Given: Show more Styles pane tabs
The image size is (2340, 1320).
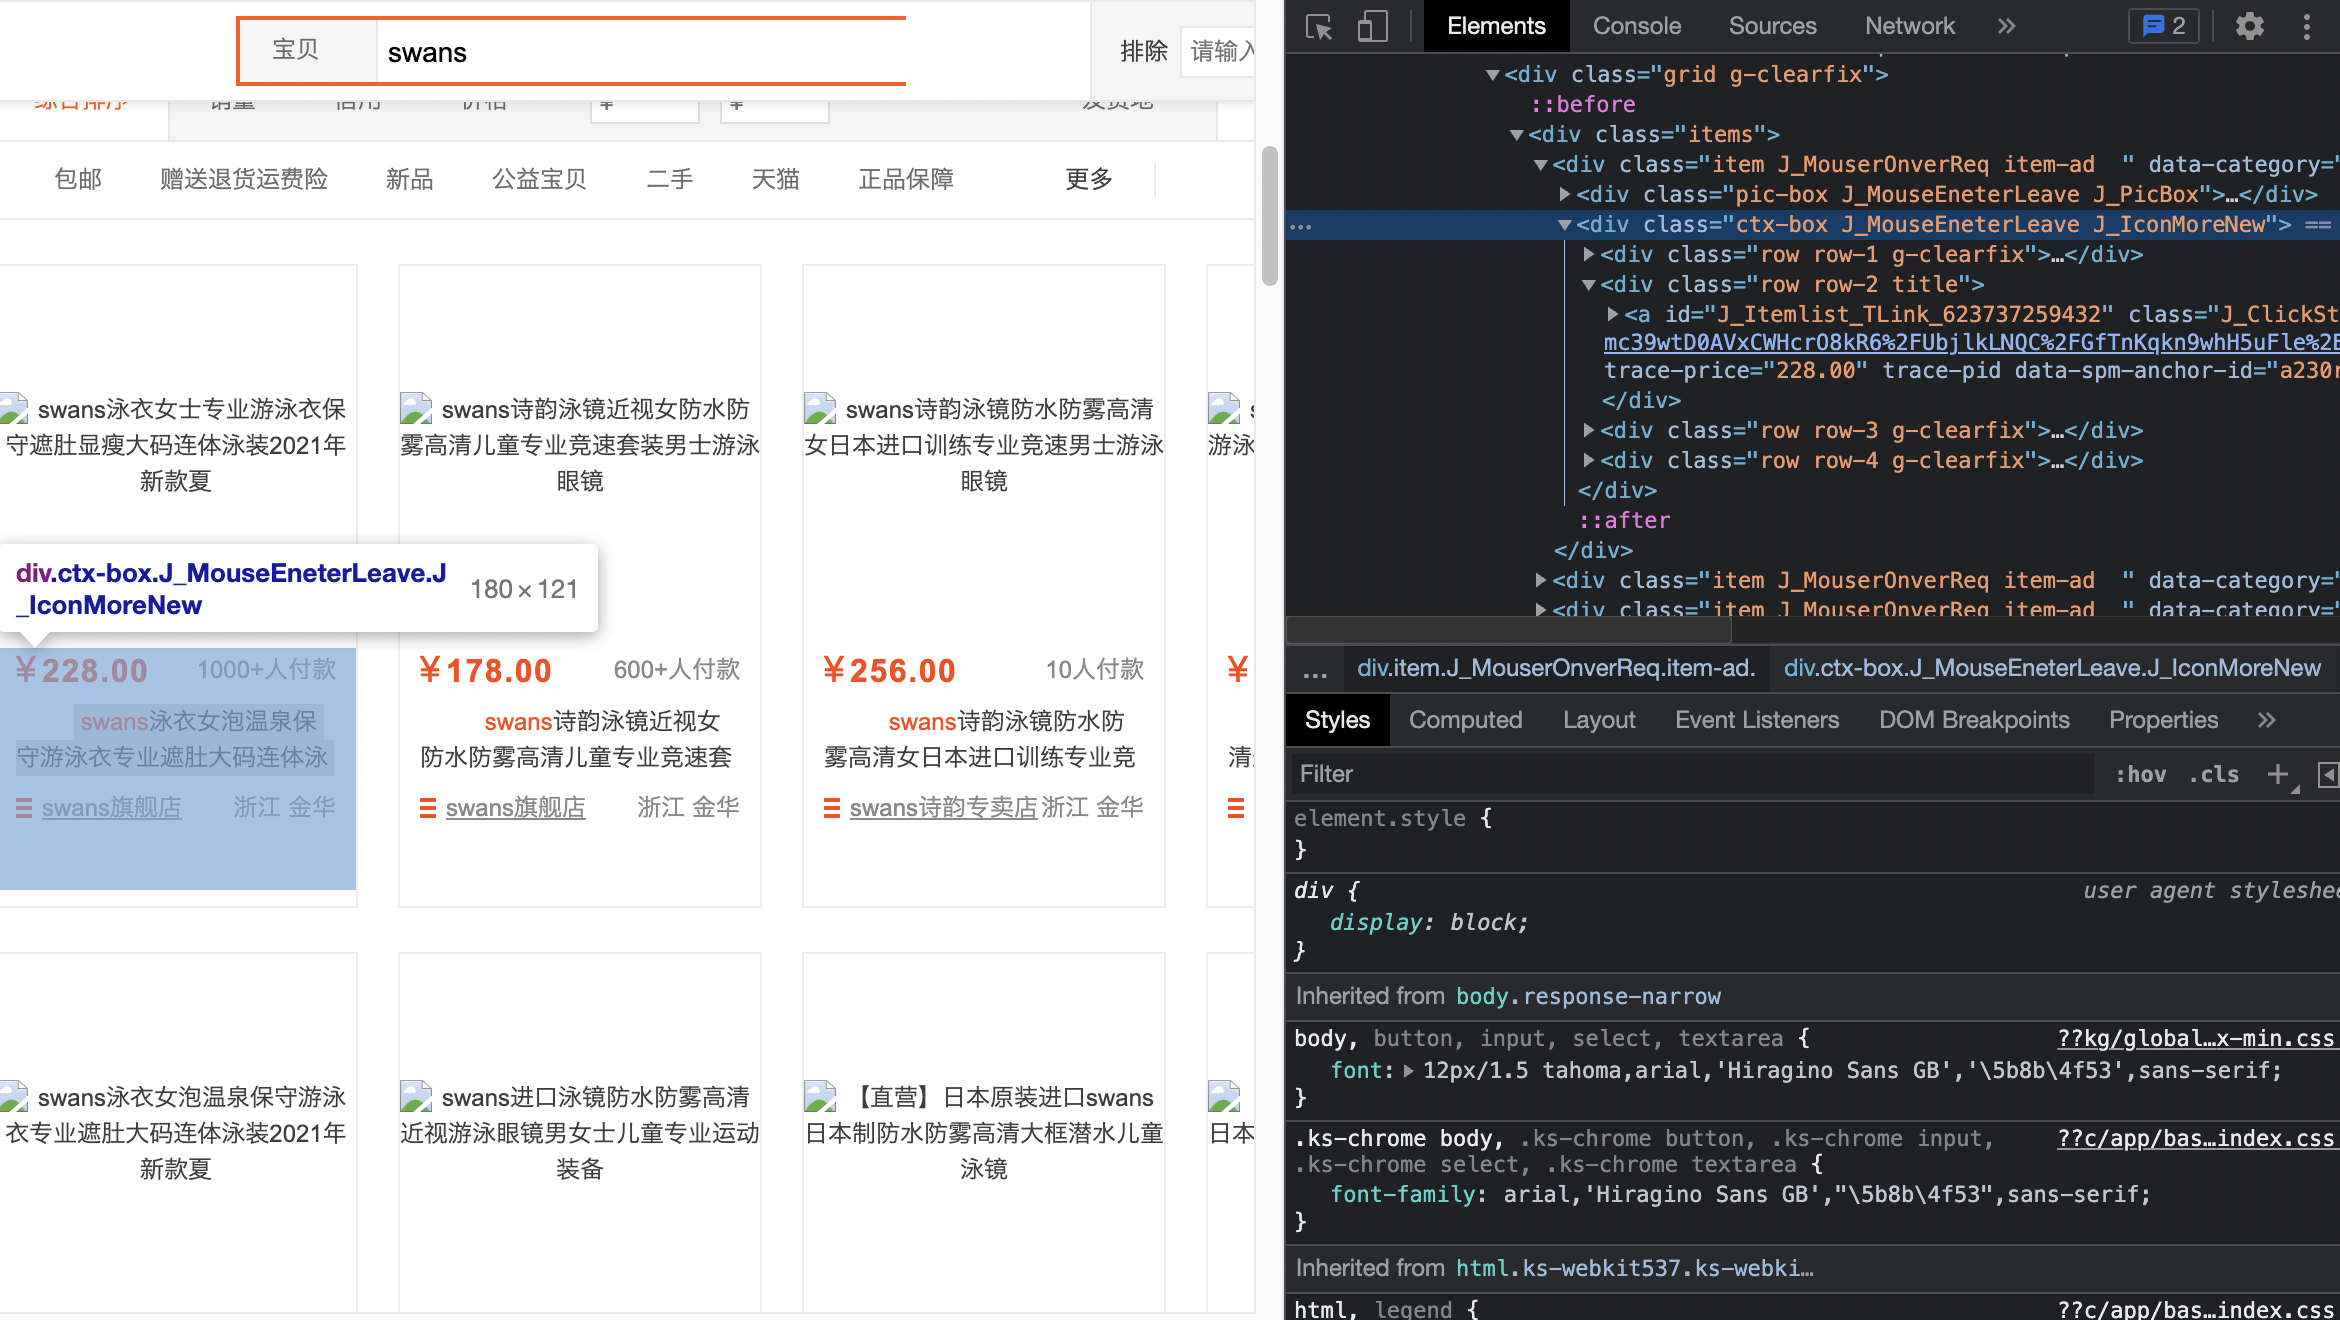Looking at the screenshot, I should [2267, 720].
